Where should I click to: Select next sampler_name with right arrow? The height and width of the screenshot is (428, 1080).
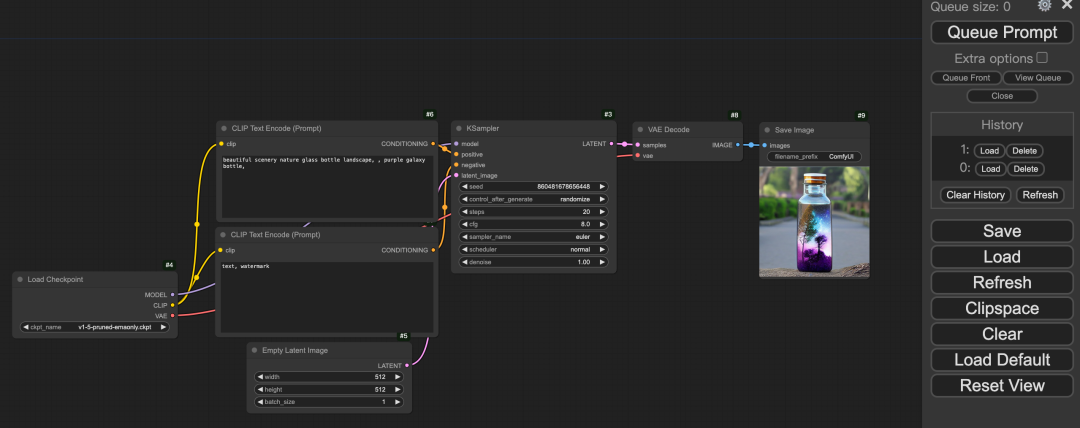tap(603, 237)
